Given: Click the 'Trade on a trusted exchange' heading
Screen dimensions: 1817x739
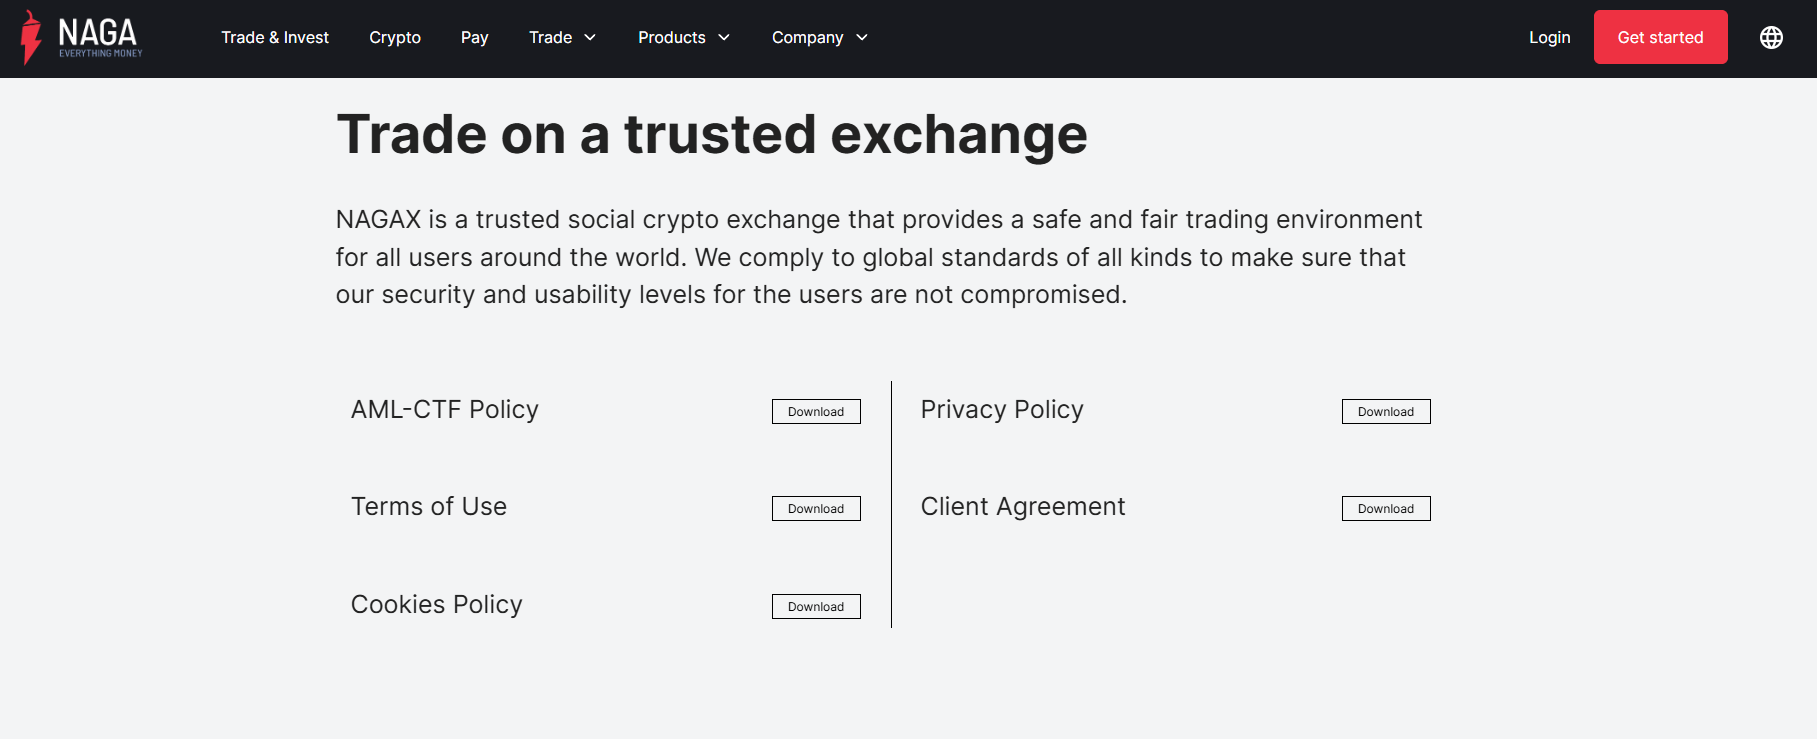Looking at the screenshot, I should click(x=712, y=135).
